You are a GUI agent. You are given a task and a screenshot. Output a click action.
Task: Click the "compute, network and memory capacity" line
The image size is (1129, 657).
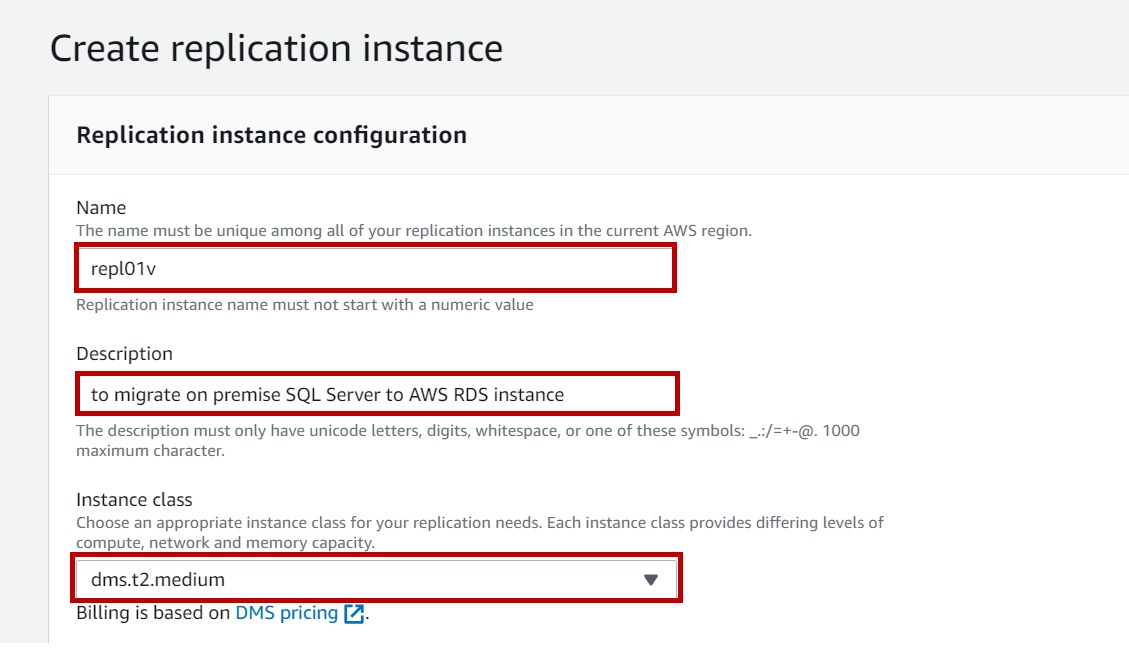tap(225, 543)
